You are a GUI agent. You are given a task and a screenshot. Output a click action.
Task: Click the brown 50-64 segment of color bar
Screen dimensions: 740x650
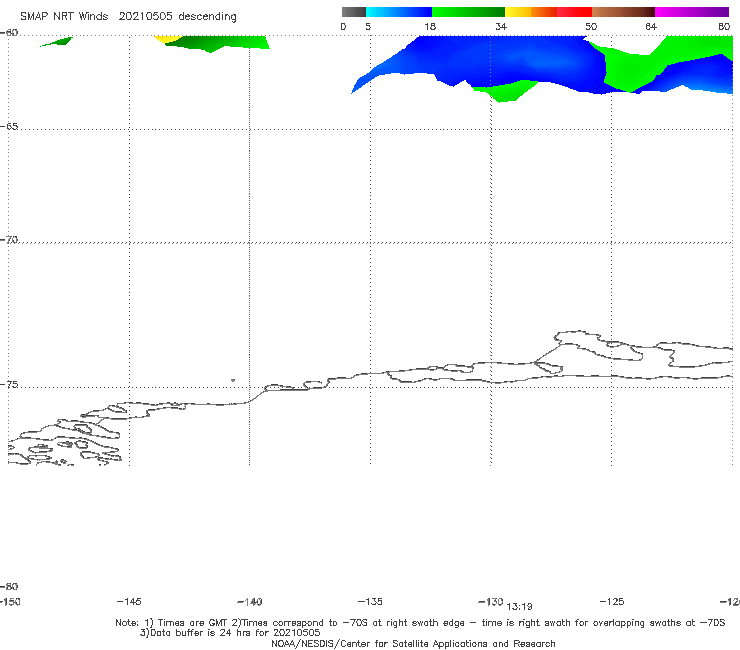(623, 12)
